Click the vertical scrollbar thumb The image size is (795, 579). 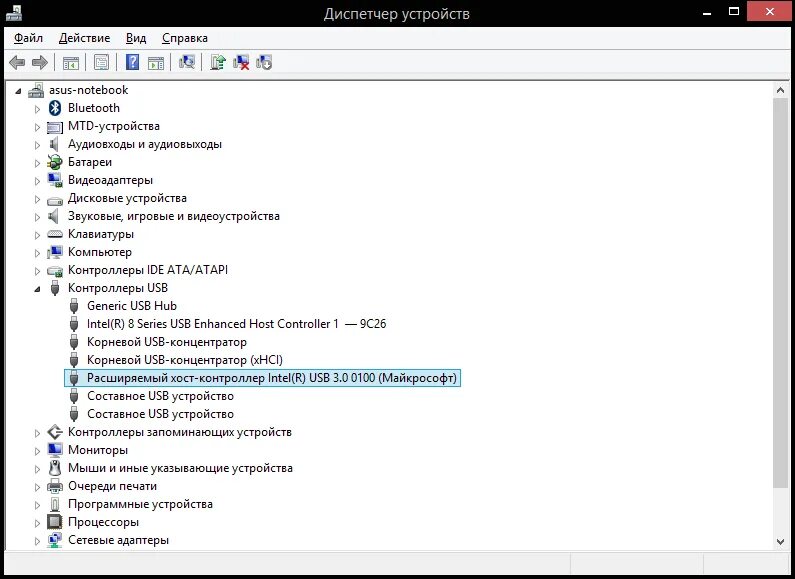coord(780,293)
